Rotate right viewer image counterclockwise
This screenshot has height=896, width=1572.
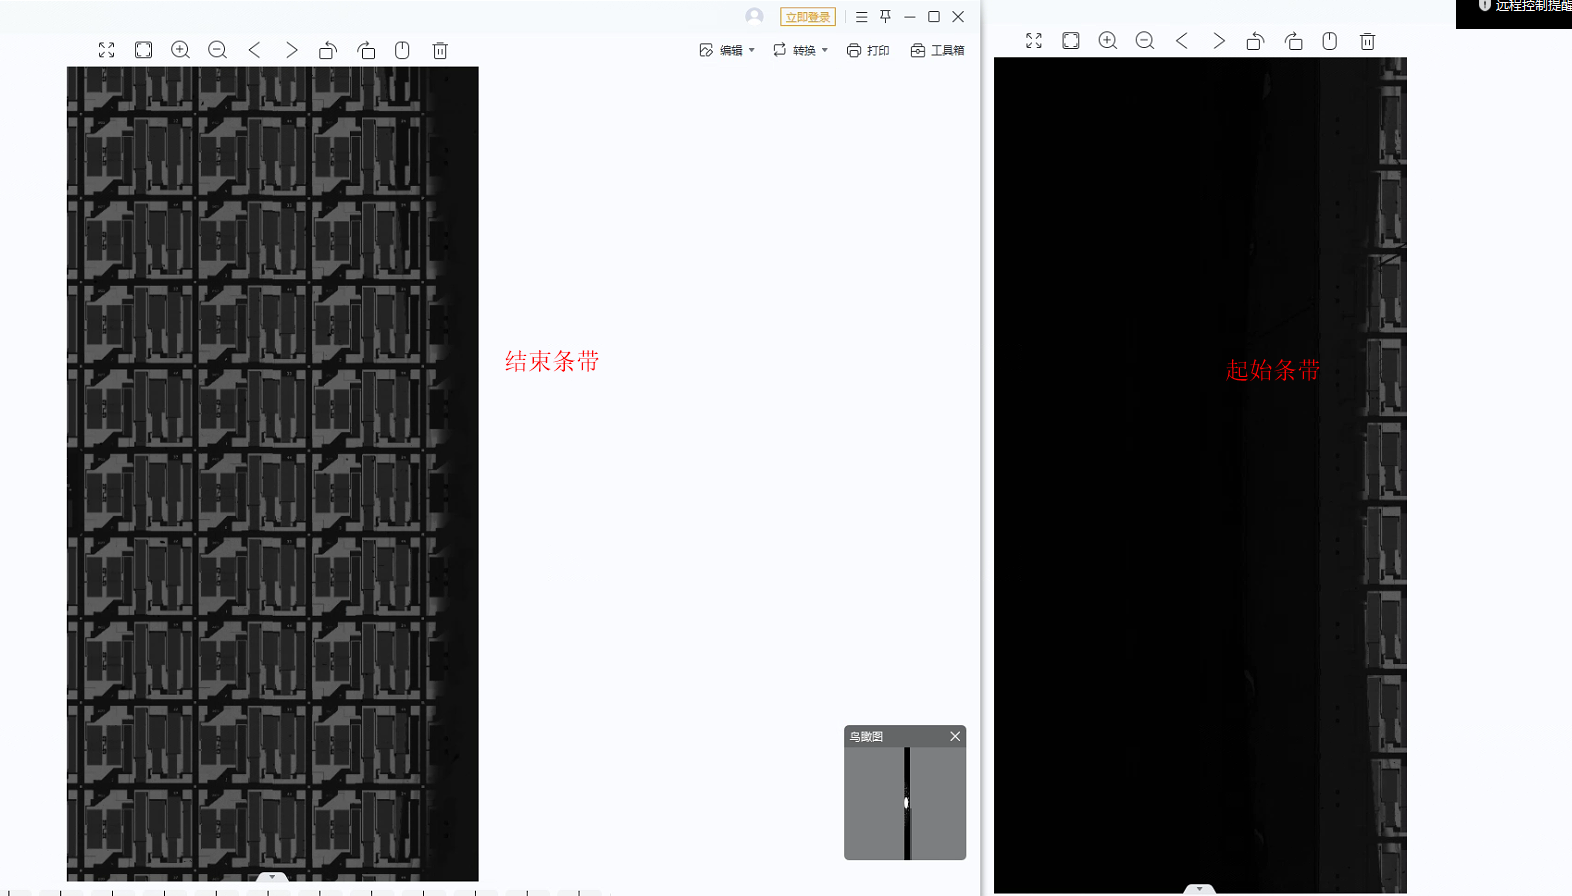pos(1255,41)
